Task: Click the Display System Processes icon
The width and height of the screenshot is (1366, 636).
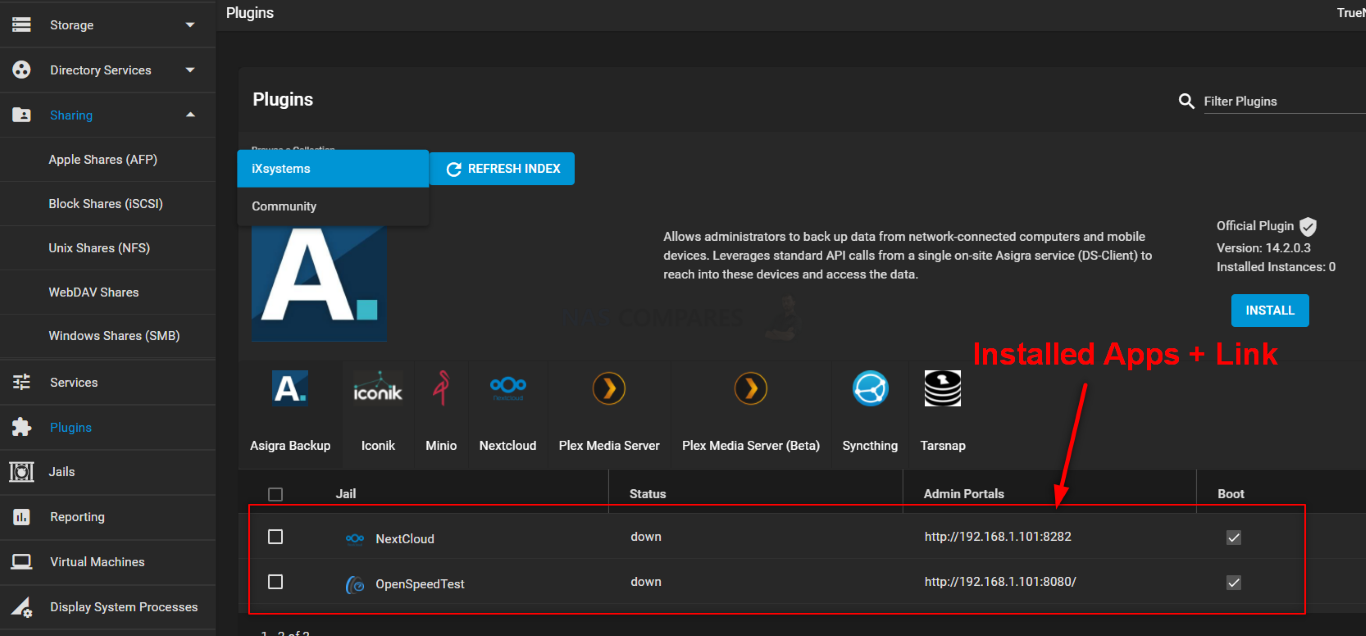Action: [21, 607]
